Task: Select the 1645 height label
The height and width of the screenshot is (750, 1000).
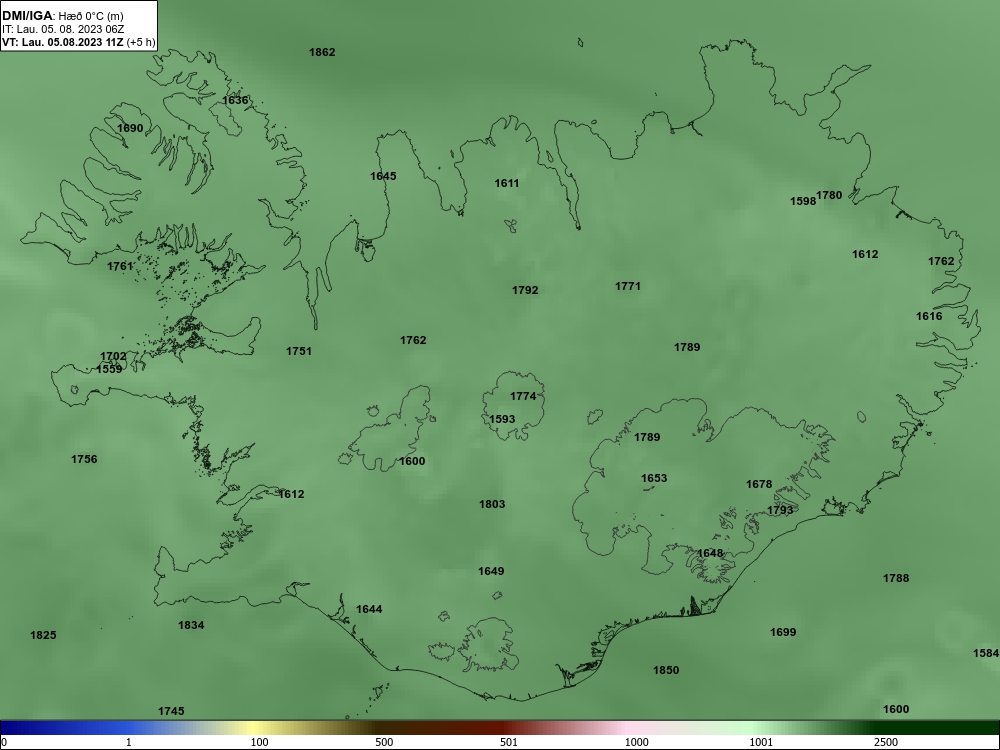Action: coord(383,176)
